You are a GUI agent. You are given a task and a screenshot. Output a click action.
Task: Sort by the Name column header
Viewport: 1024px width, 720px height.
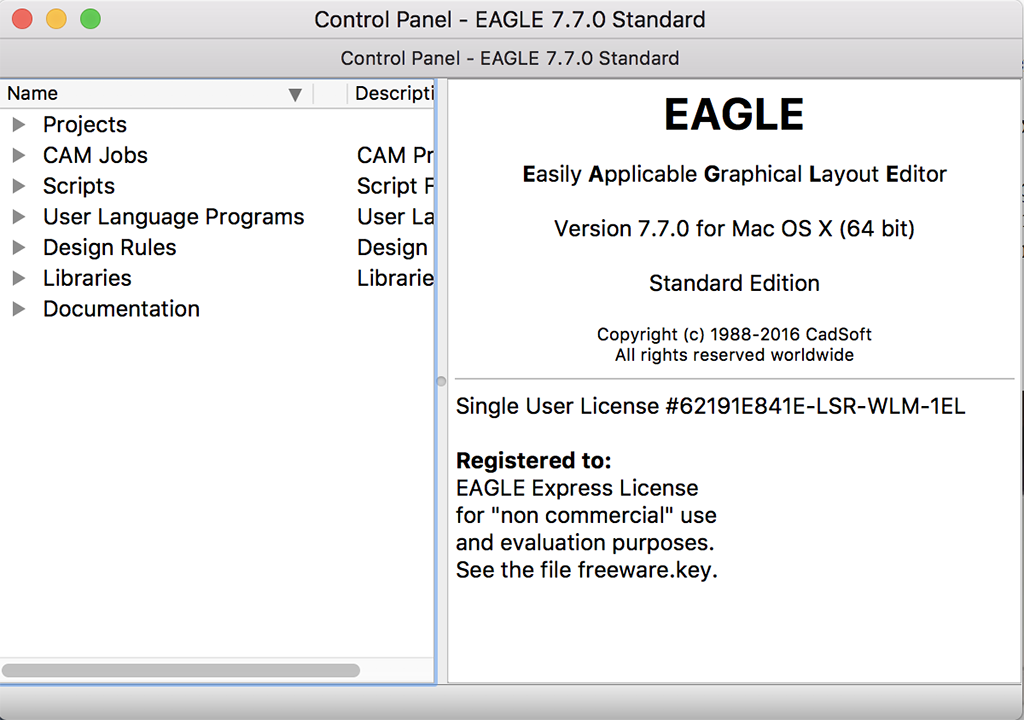[x=157, y=93]
